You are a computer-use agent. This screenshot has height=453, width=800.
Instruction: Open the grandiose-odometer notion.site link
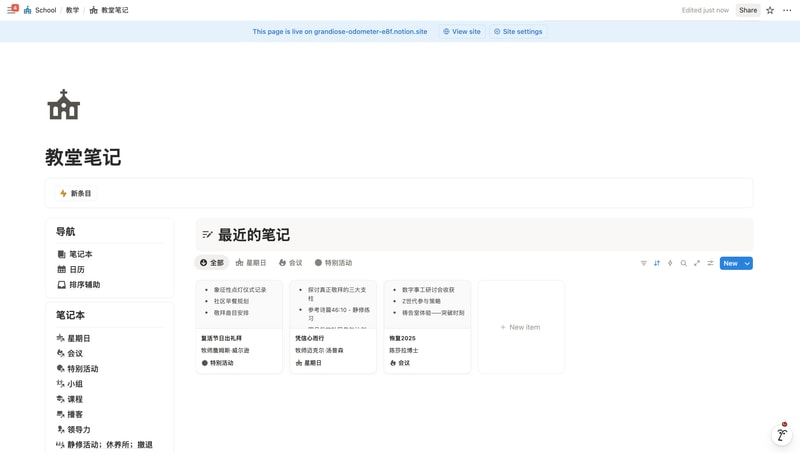point(370,32)
